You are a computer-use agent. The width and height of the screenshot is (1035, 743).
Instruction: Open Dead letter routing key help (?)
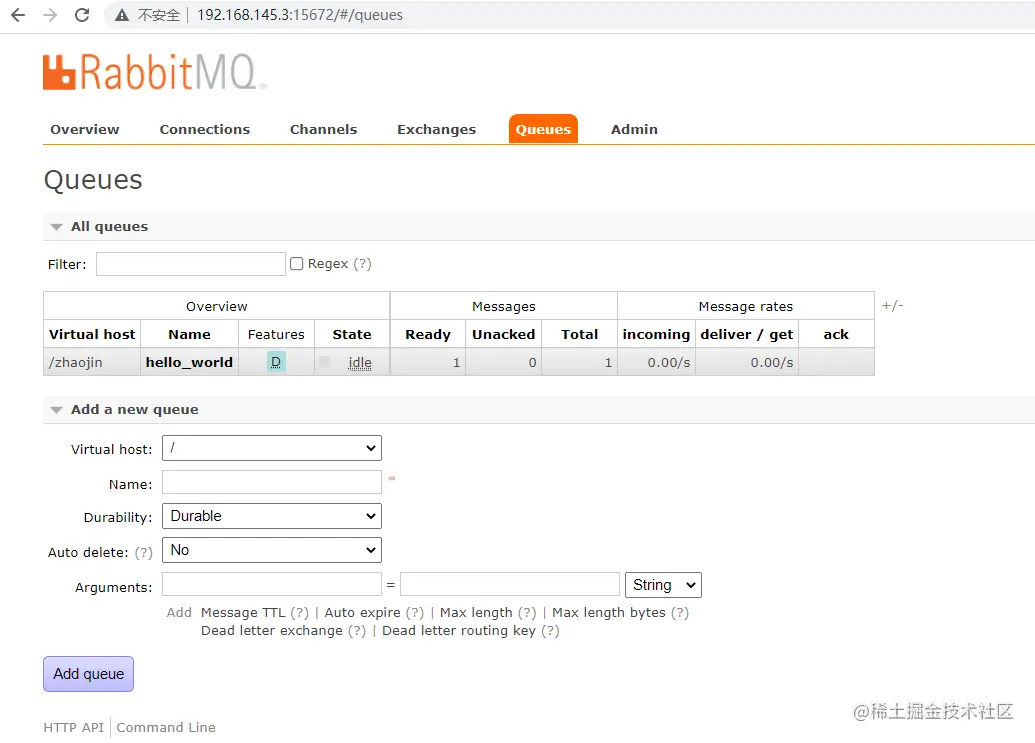point(550,630)
